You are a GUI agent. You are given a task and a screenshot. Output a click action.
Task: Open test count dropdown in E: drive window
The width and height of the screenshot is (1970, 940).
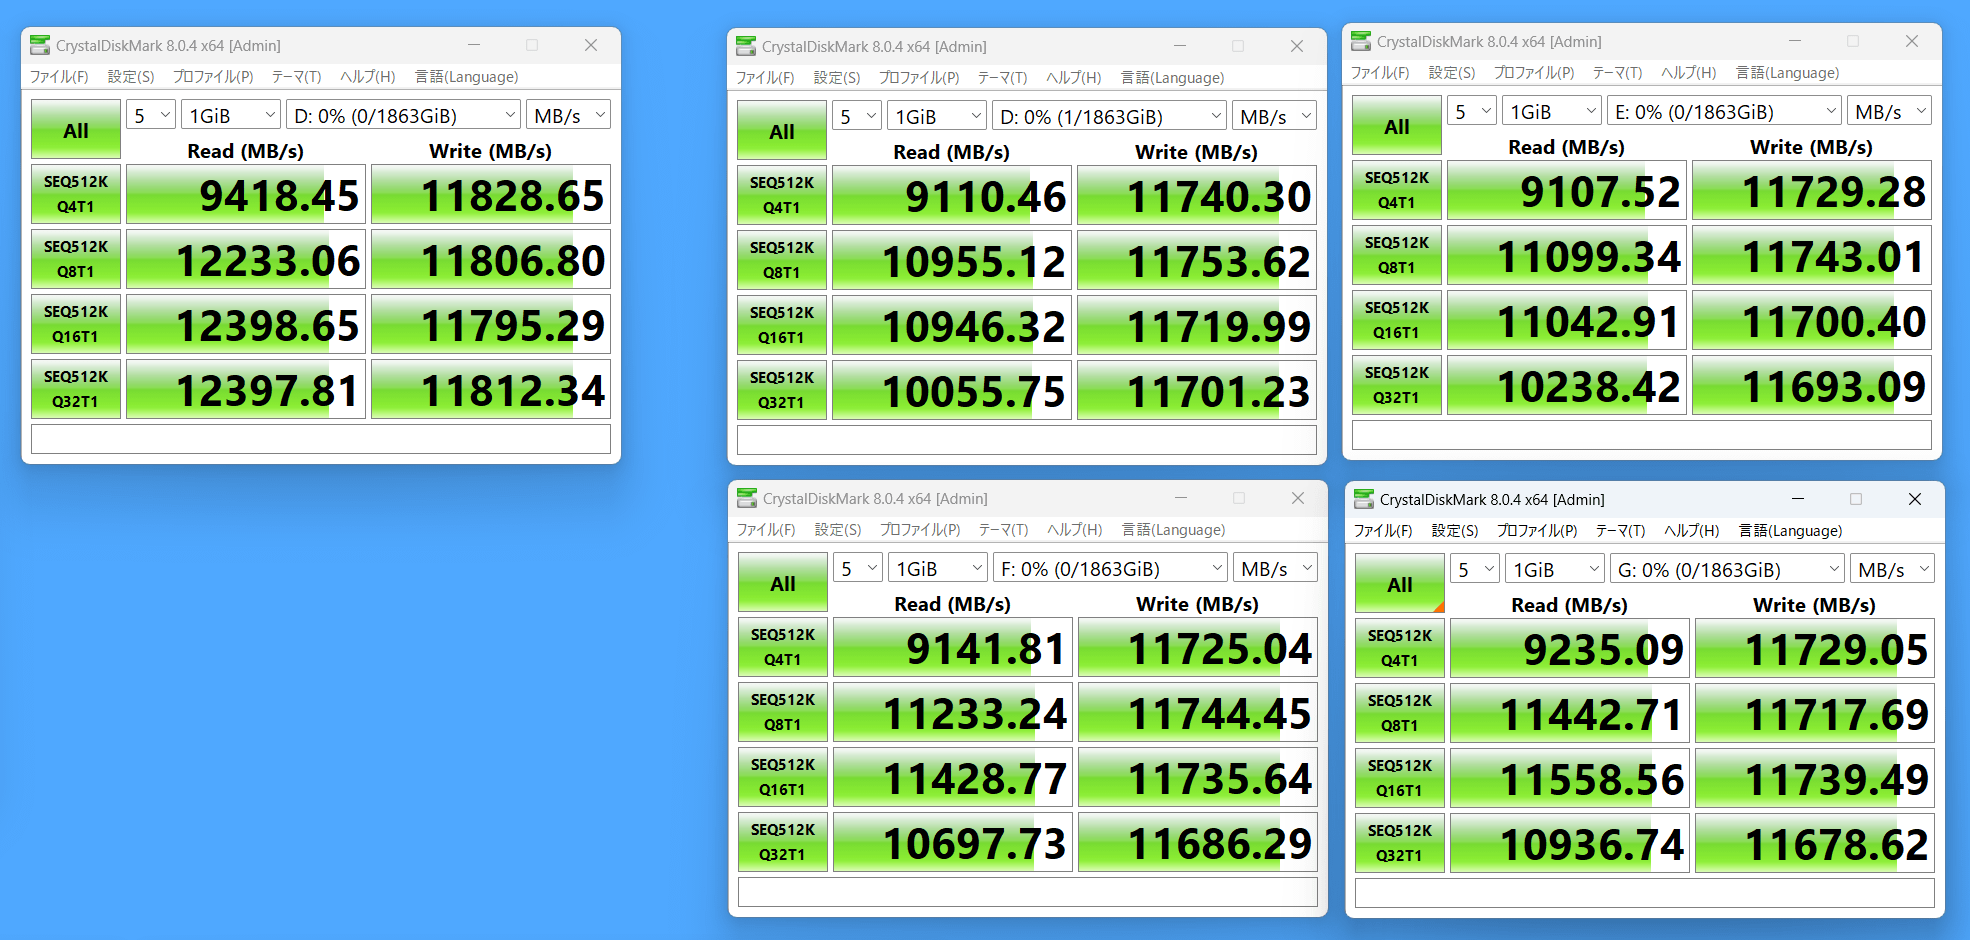pos(1472,111)
